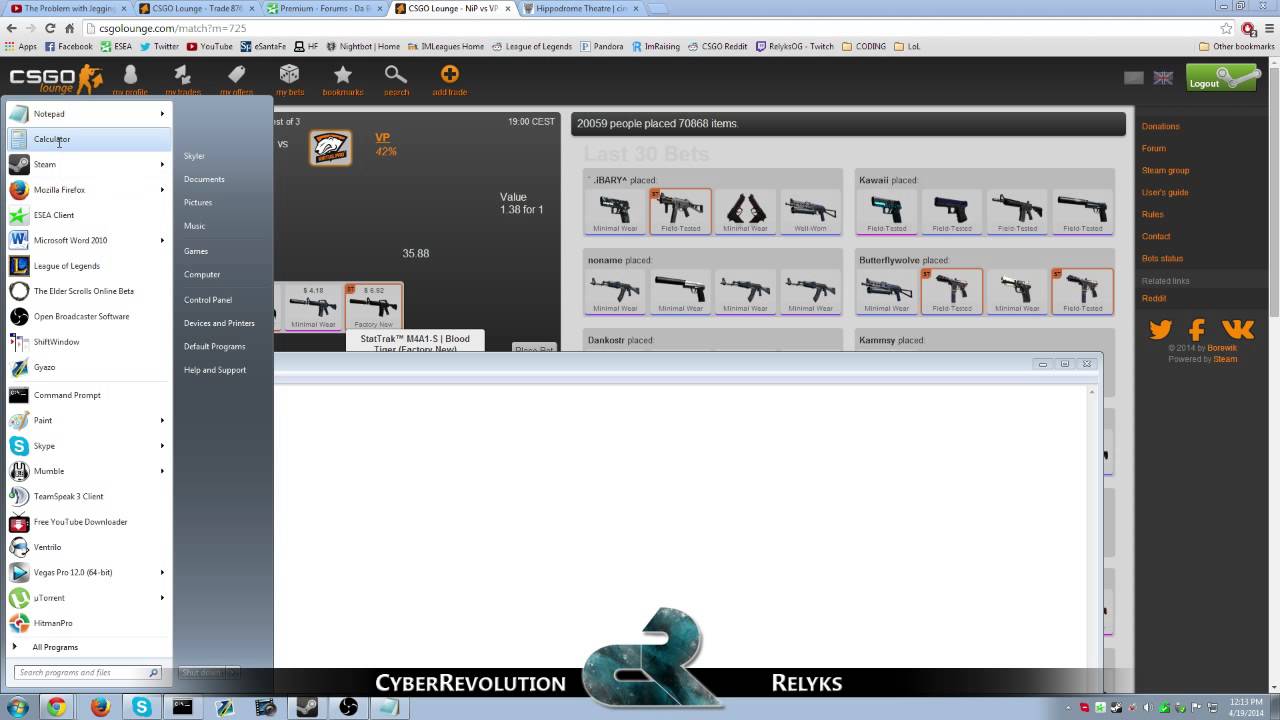Image resolution: width=1280 pixels, height=720 pixels.
Task: Click the add trade plus icon
Action: (x=449, y=79)
